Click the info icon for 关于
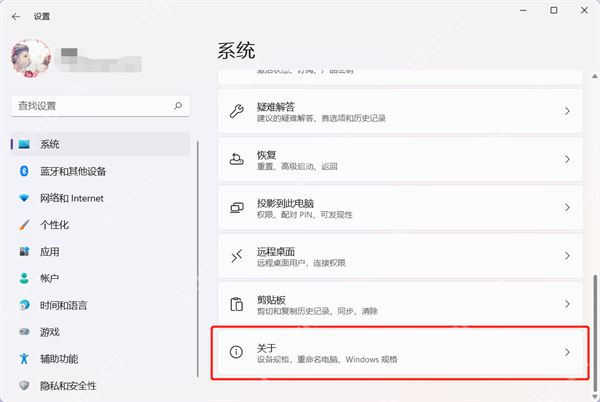The width and height of the screenshot is (600, 402). 236,352
